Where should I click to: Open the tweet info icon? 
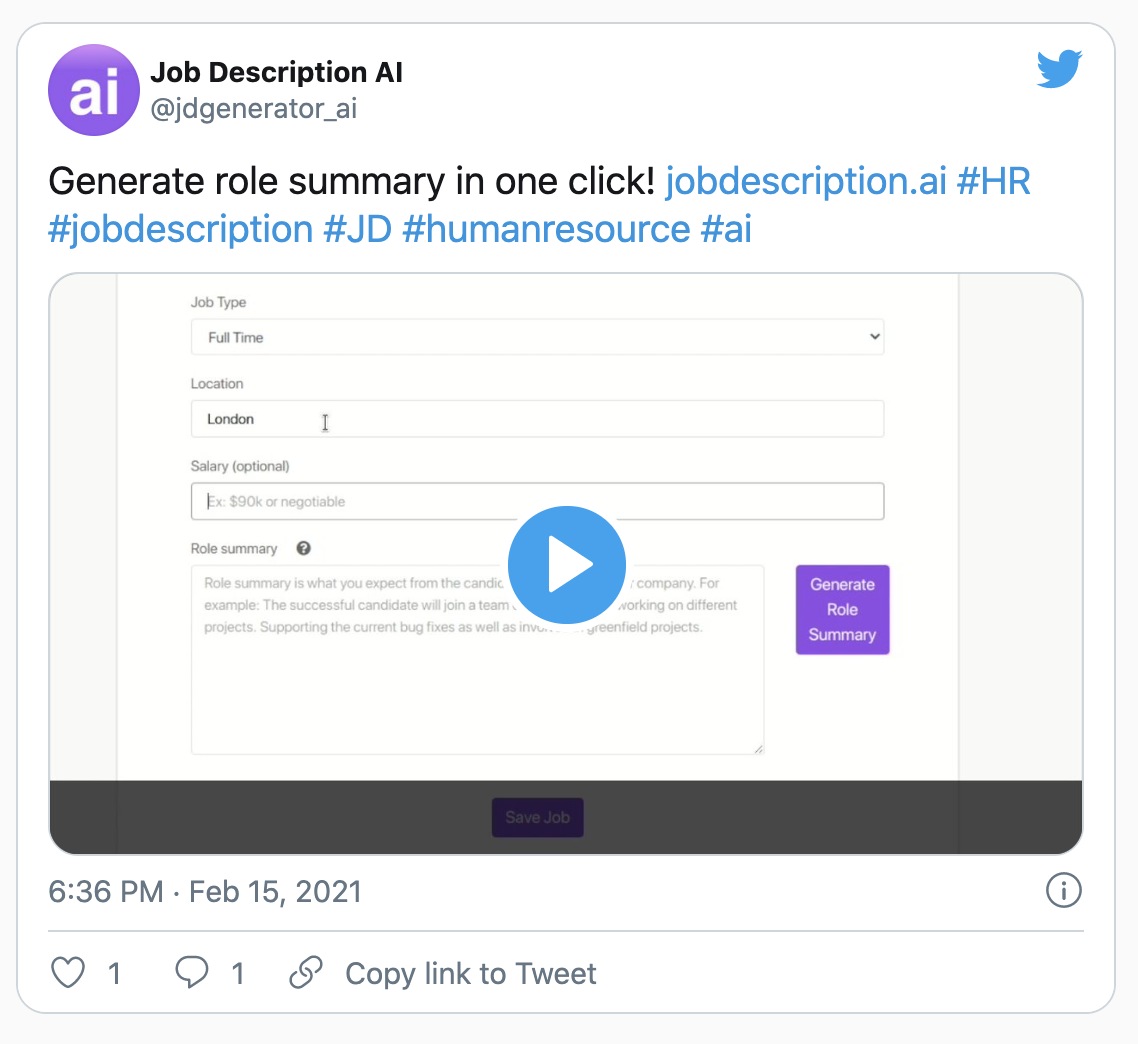point(1063,890)
